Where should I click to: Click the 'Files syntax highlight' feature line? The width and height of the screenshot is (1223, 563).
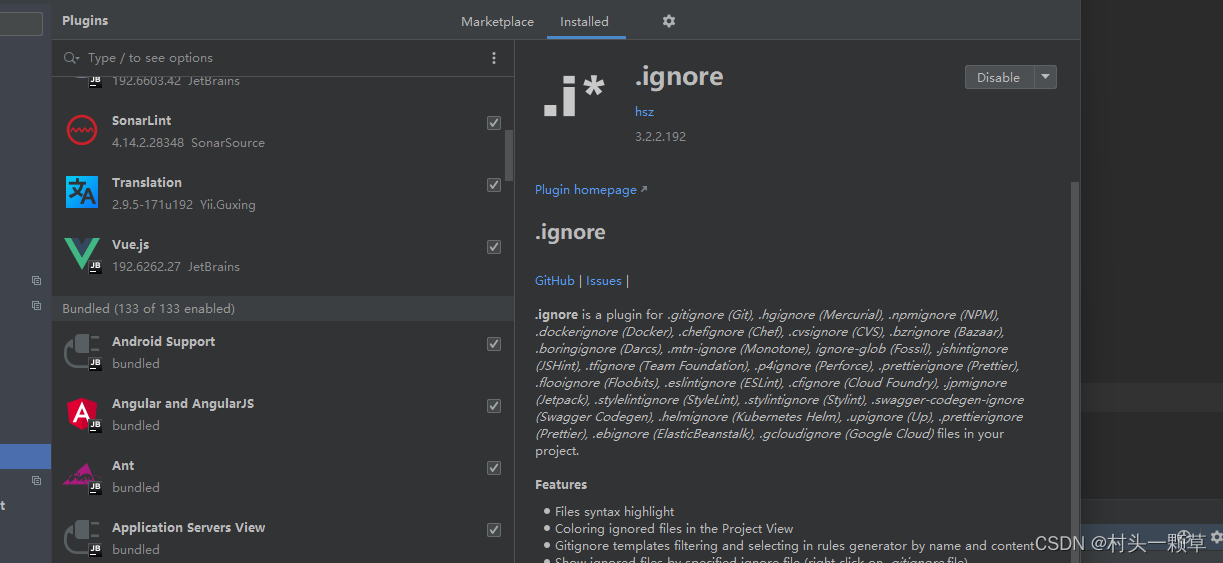pyautogui.click(x=614, y=511)
